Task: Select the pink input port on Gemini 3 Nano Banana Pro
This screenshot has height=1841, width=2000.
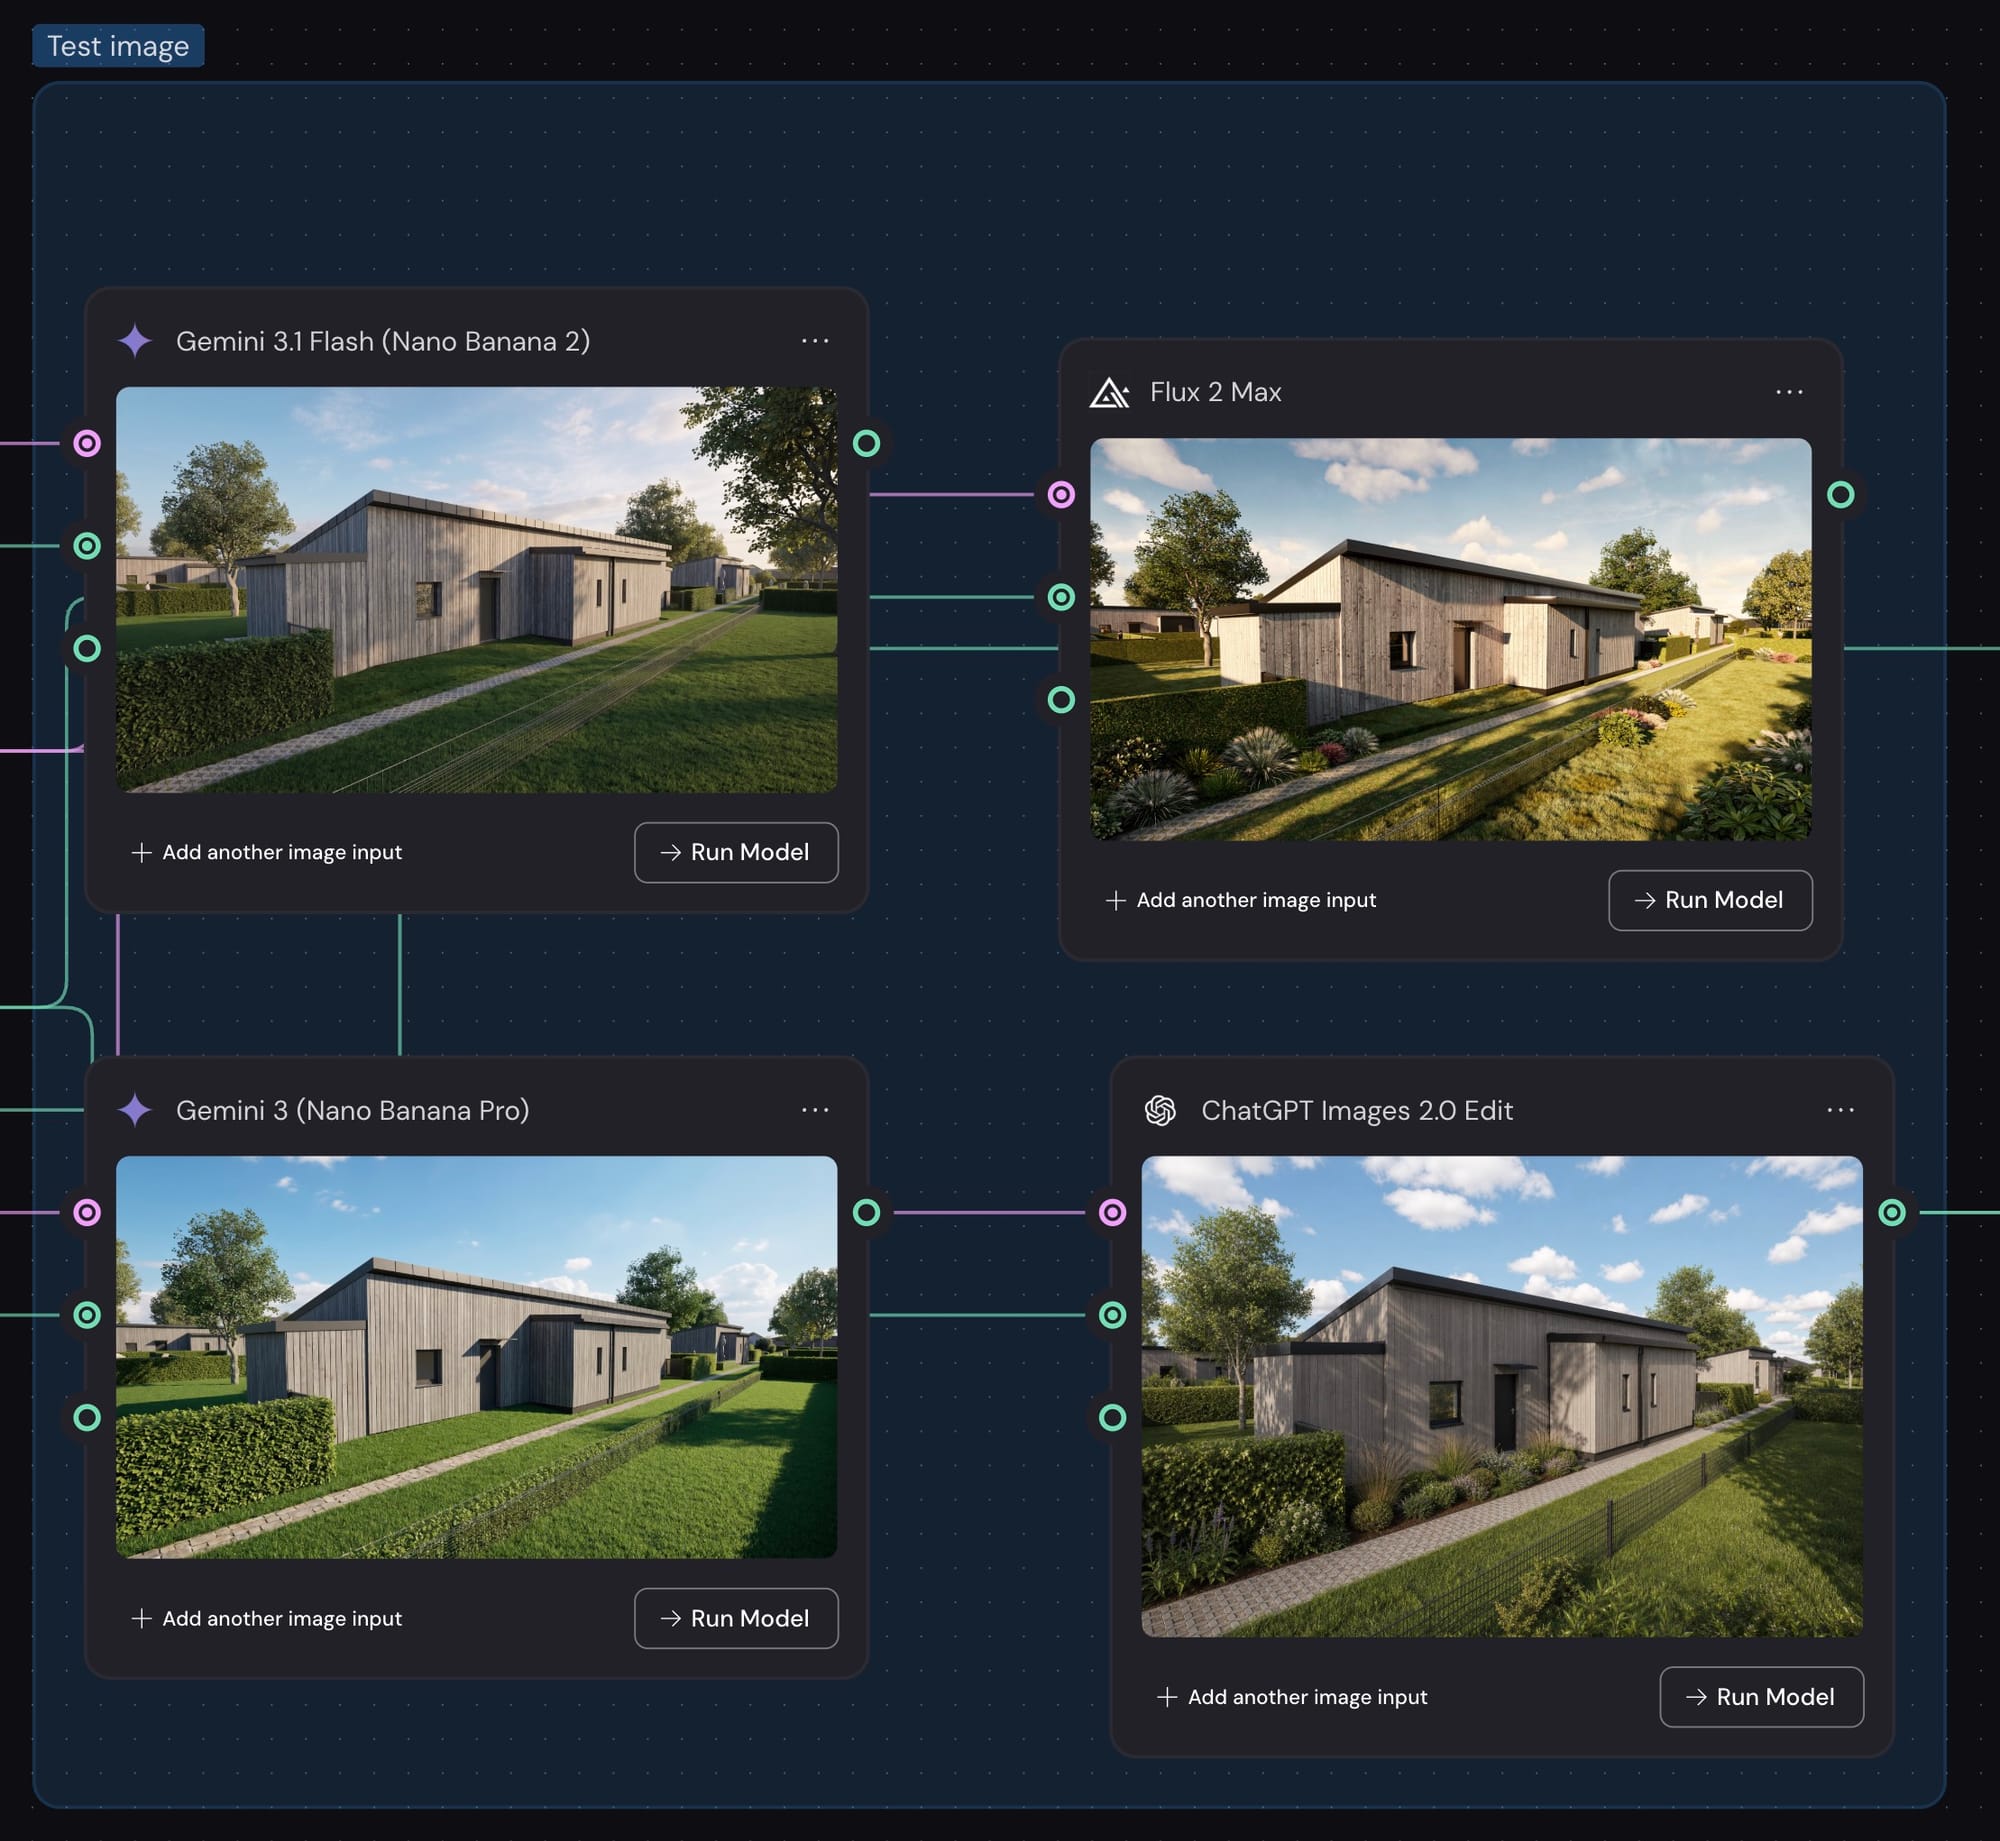Action: tap(87, 1212)
